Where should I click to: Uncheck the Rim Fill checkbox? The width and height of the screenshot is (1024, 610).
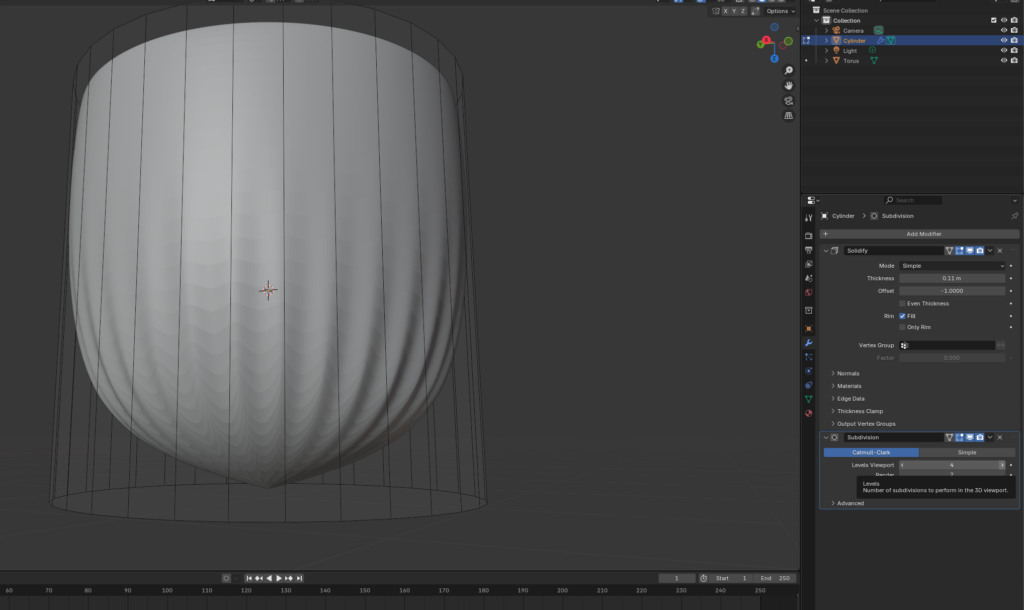pyautogui.click(x=902, y=316)
